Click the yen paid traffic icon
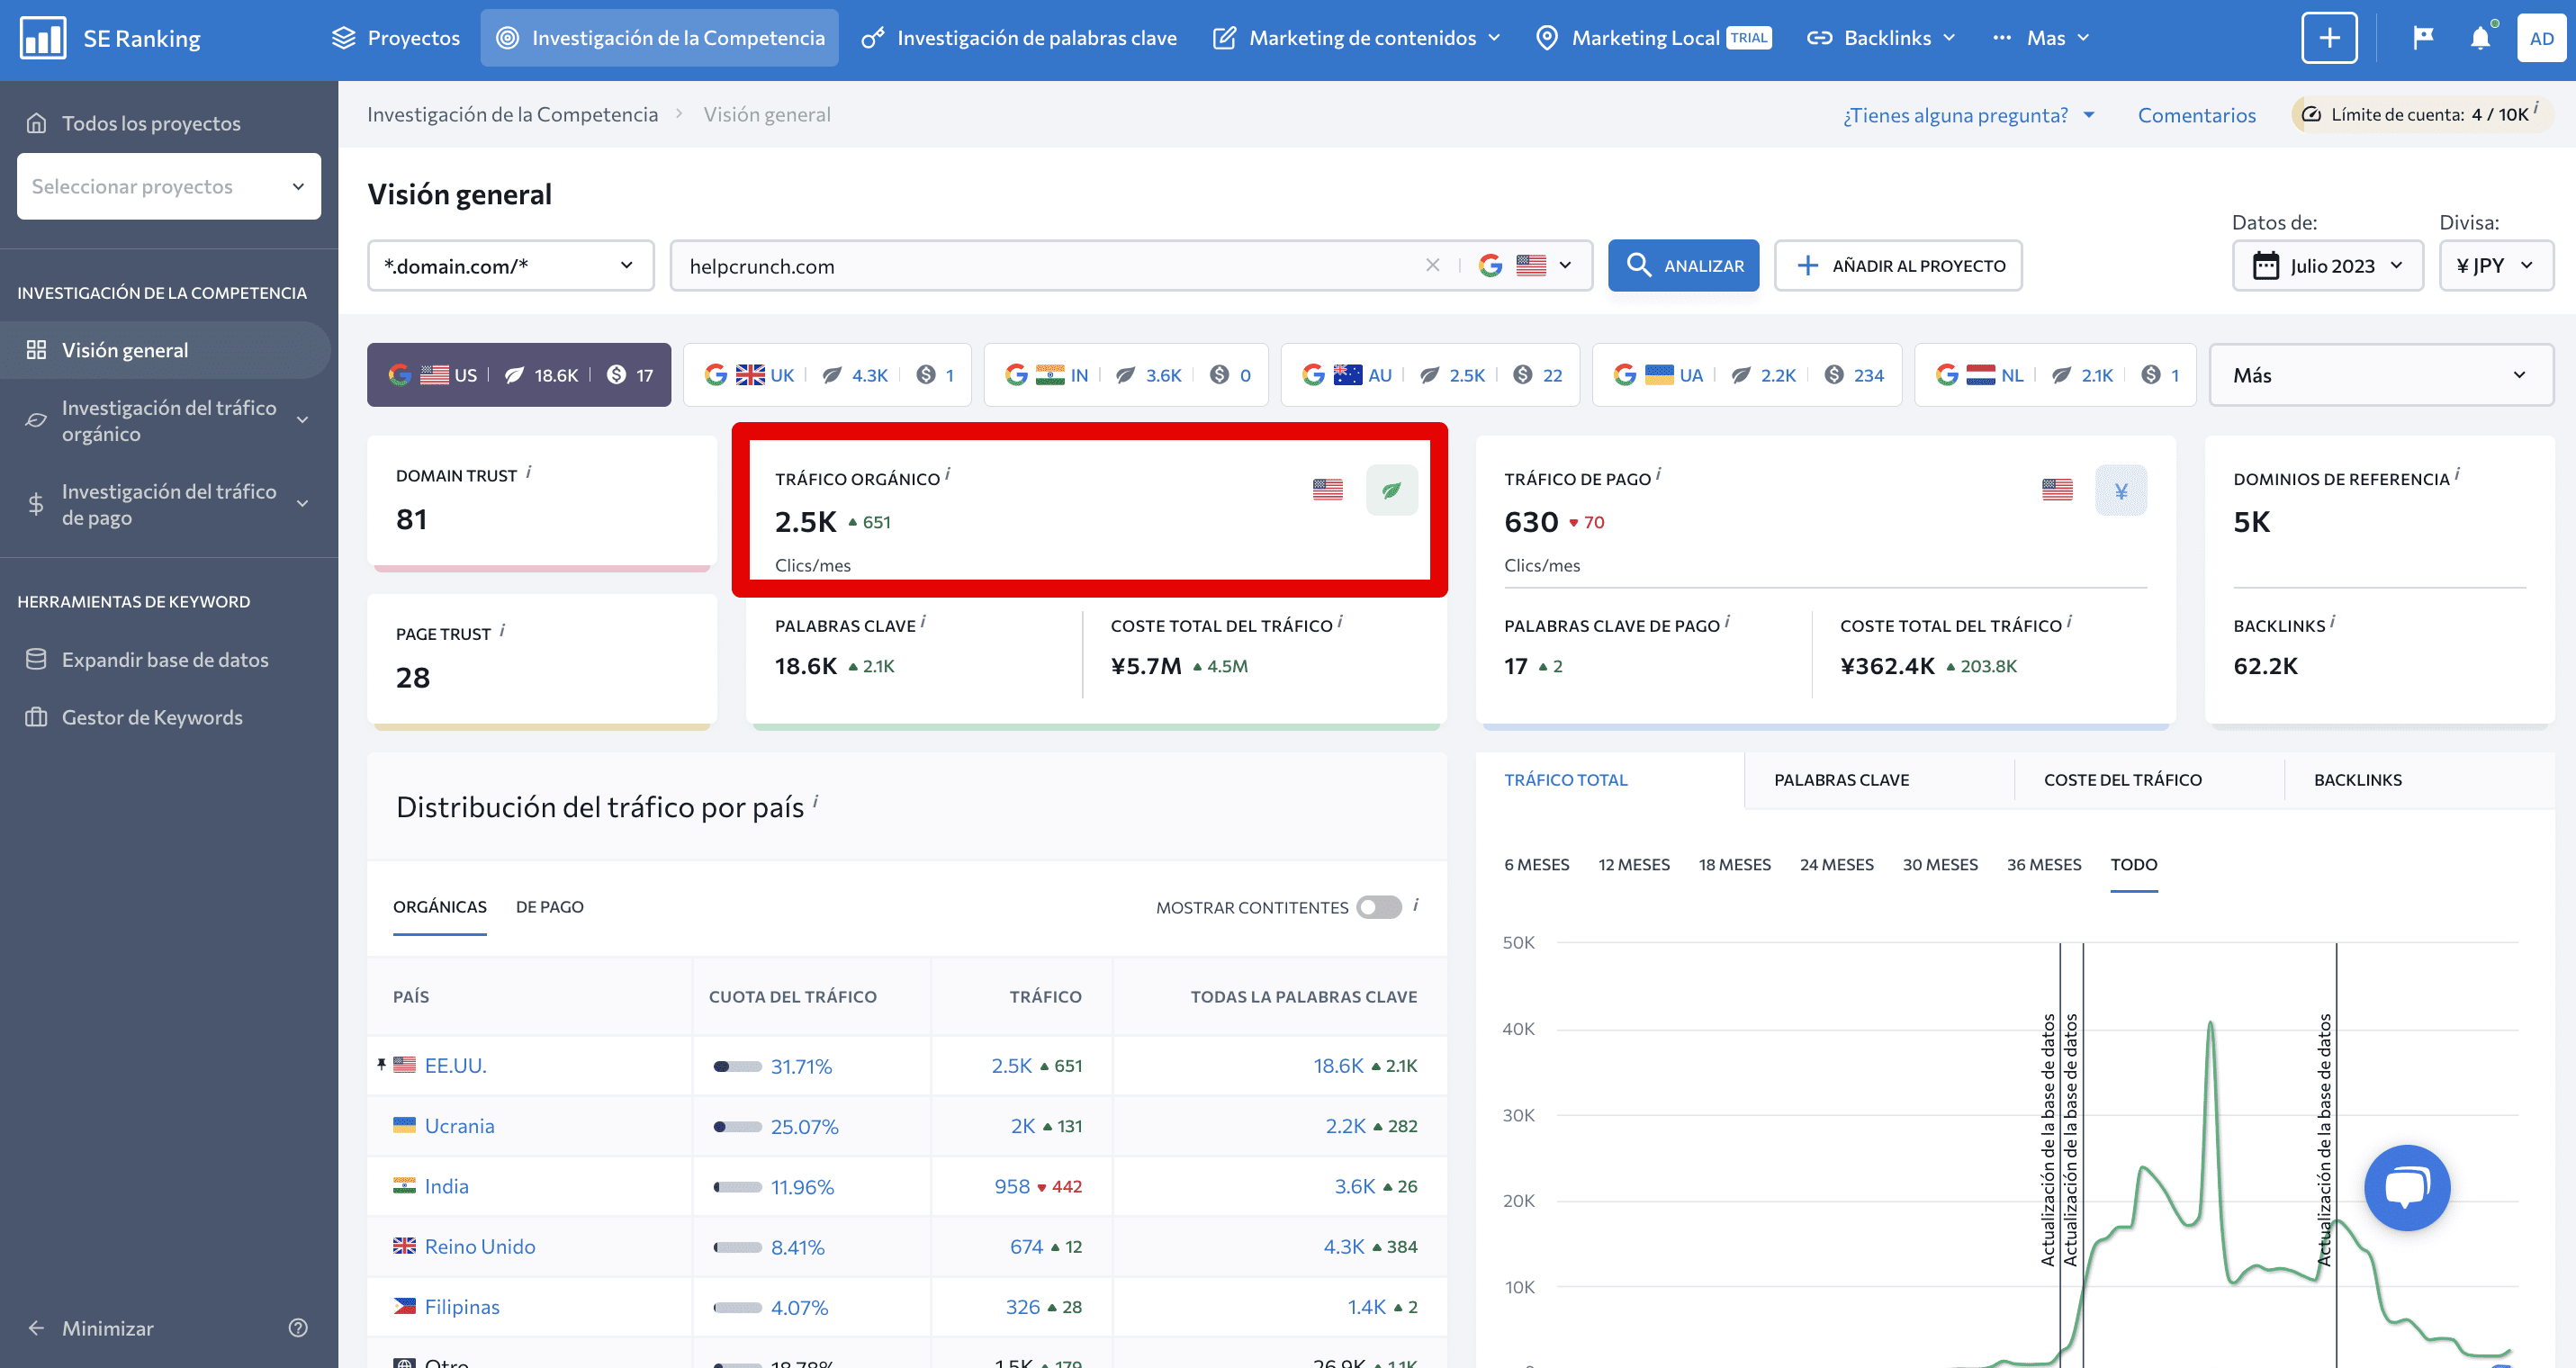The image size is (2576, 1368). (x=2120, y=490)
